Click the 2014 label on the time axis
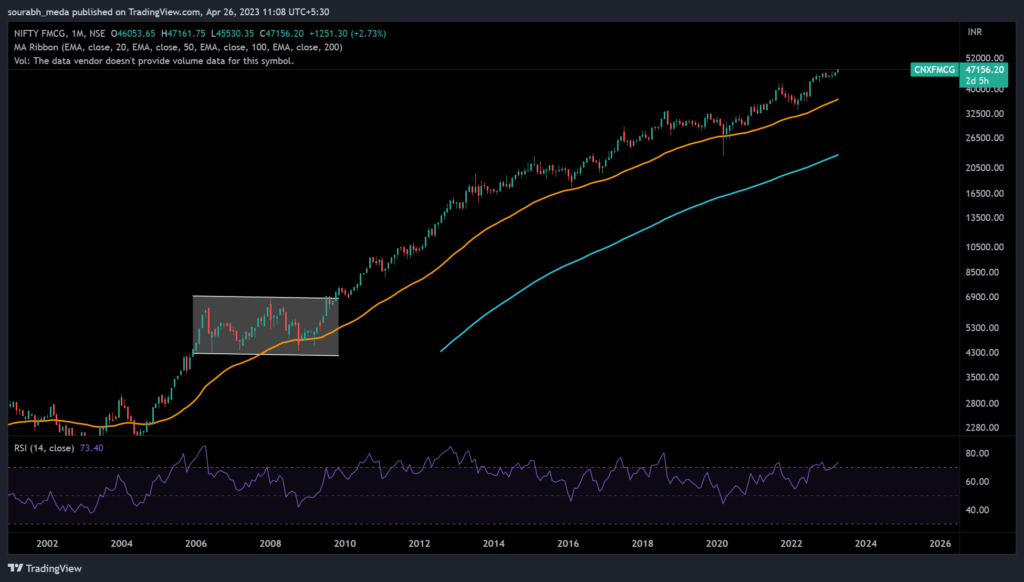Image resolution: width=1024 pixels, height=582 pixels. [494, 543]
